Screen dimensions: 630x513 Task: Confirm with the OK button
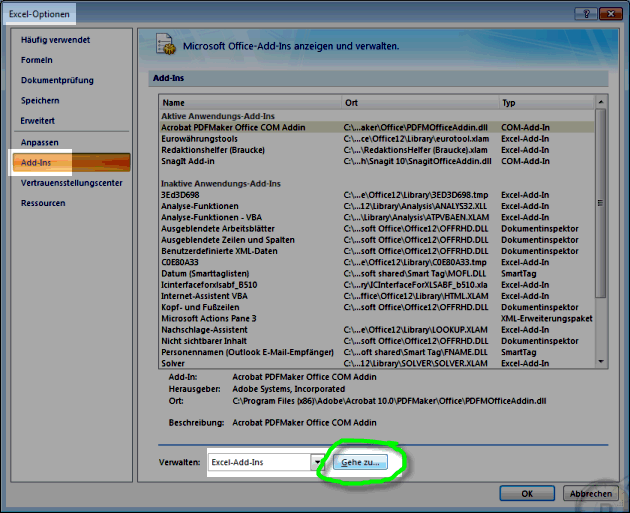(527, 493)
